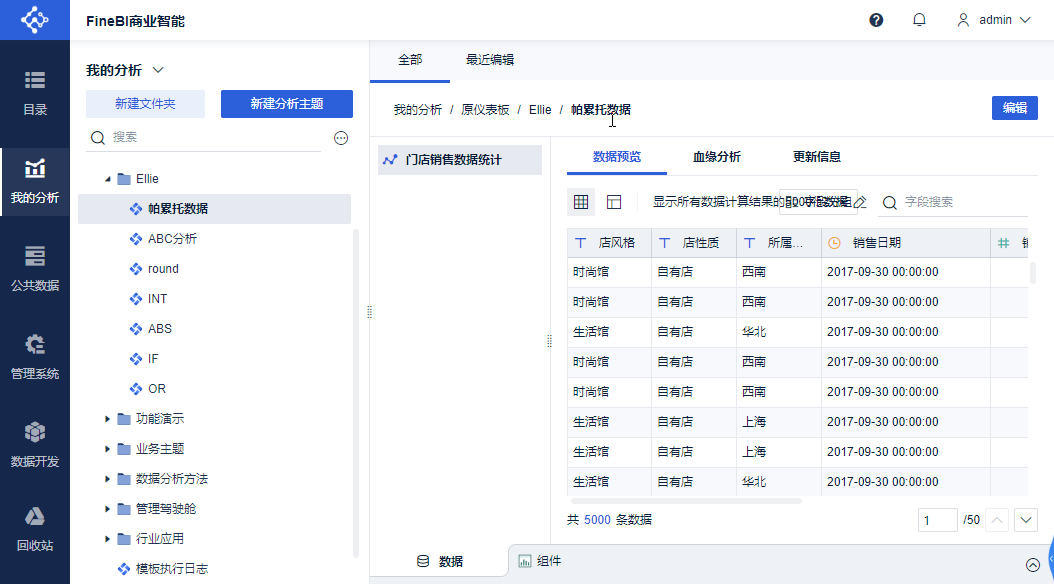Go to previous page arrow
1054x584 pixels.
(997, 519)
